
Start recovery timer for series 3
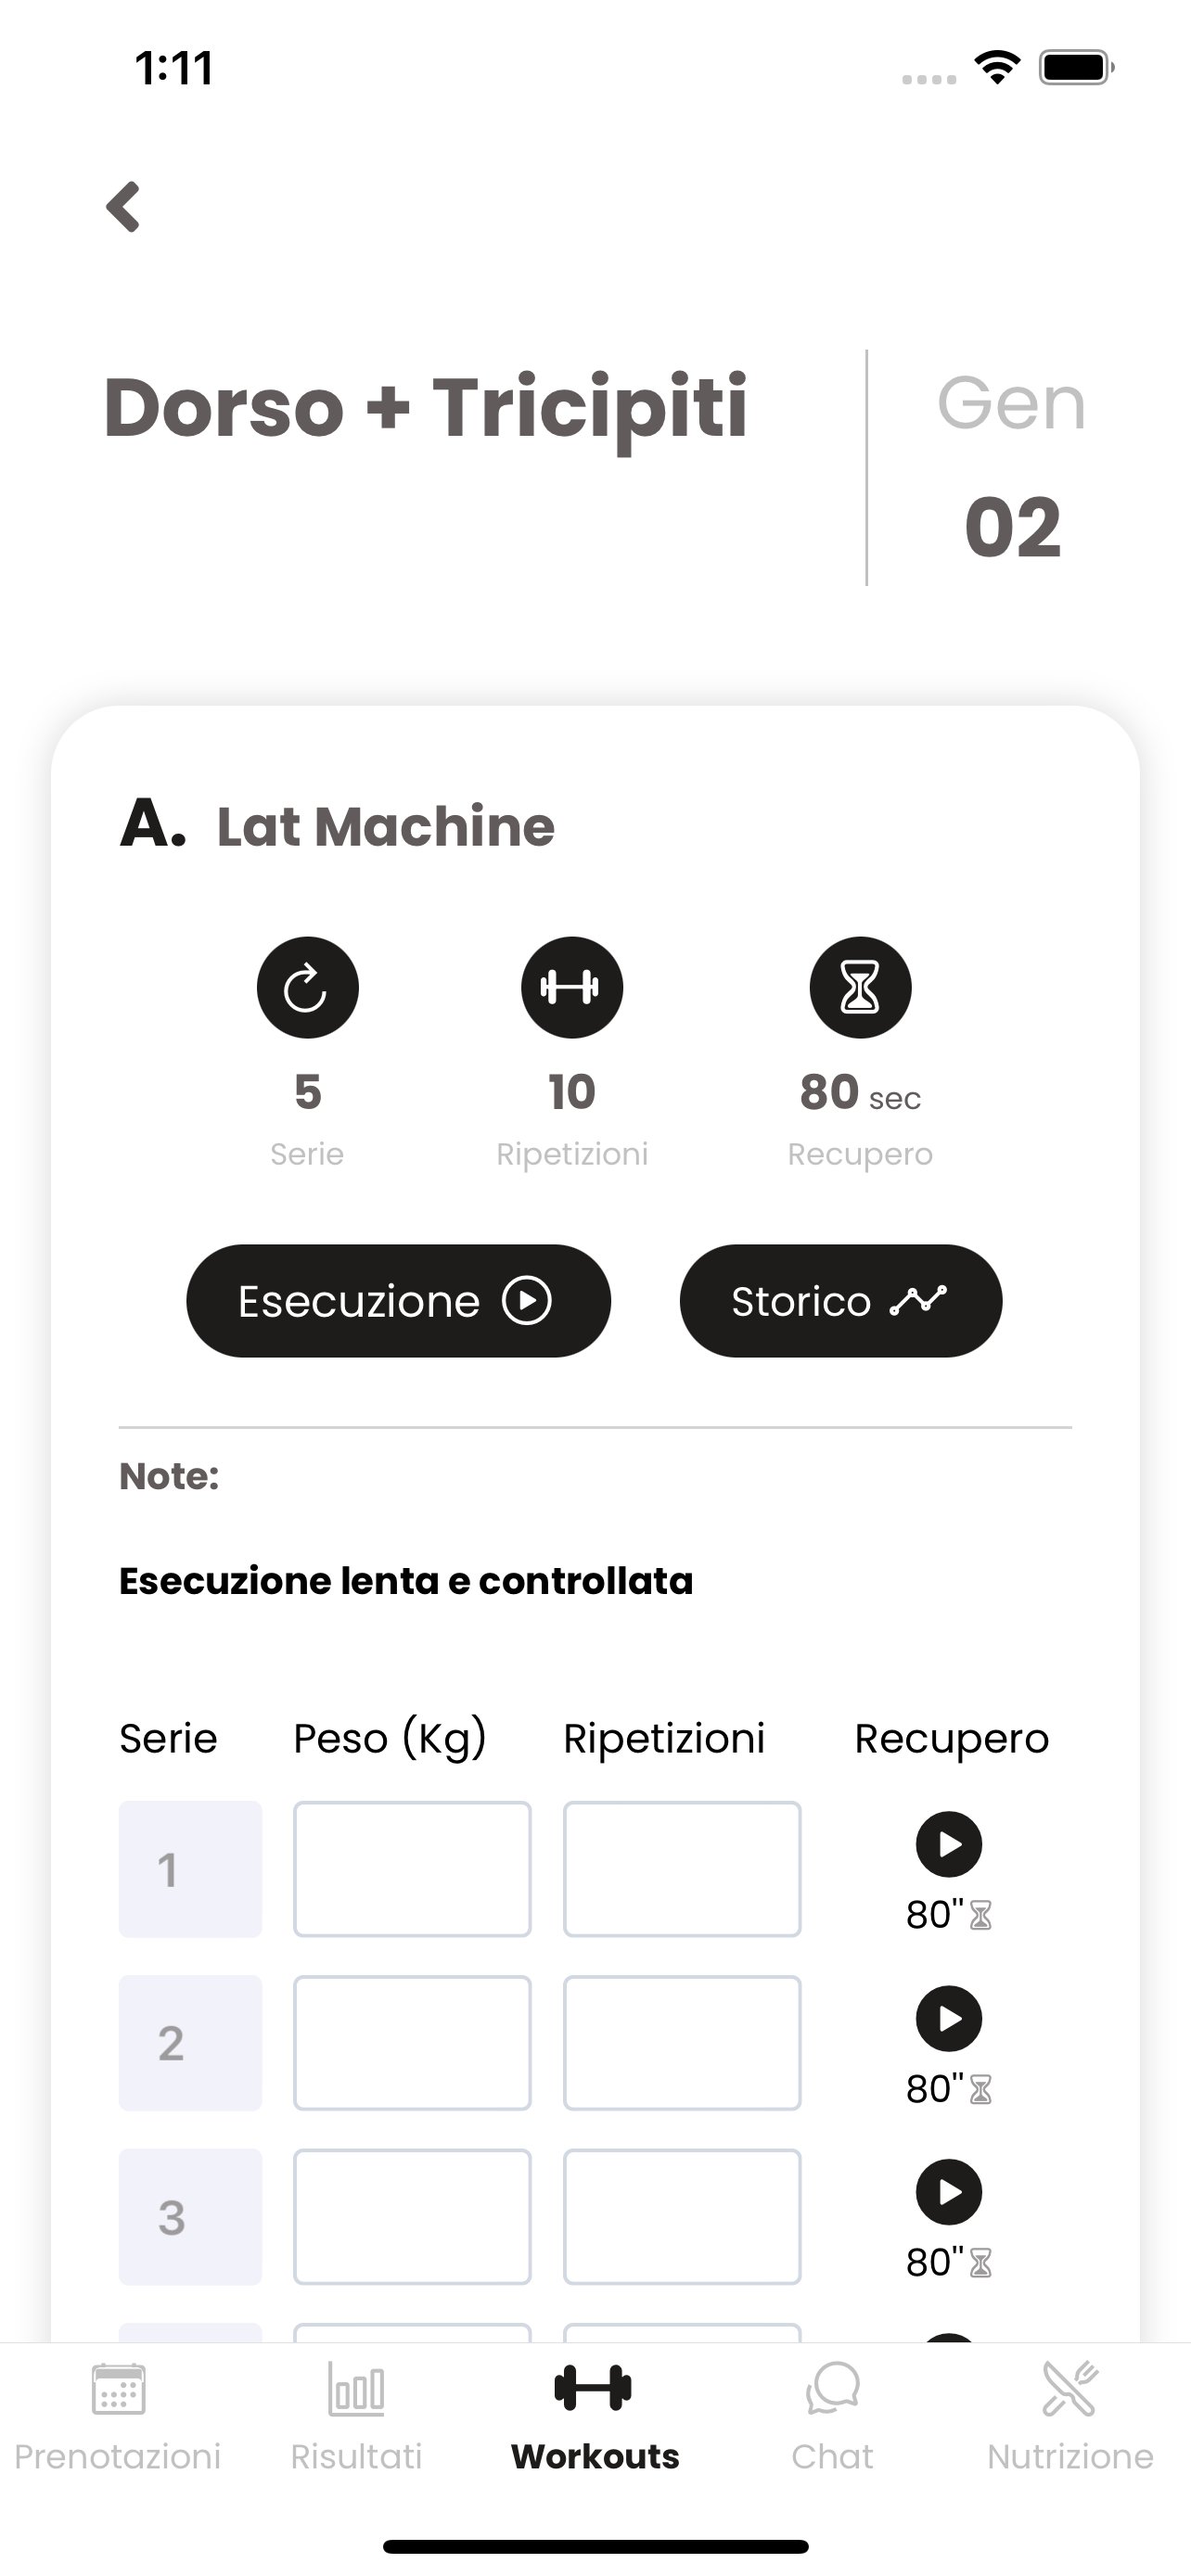pos(949,2192)
